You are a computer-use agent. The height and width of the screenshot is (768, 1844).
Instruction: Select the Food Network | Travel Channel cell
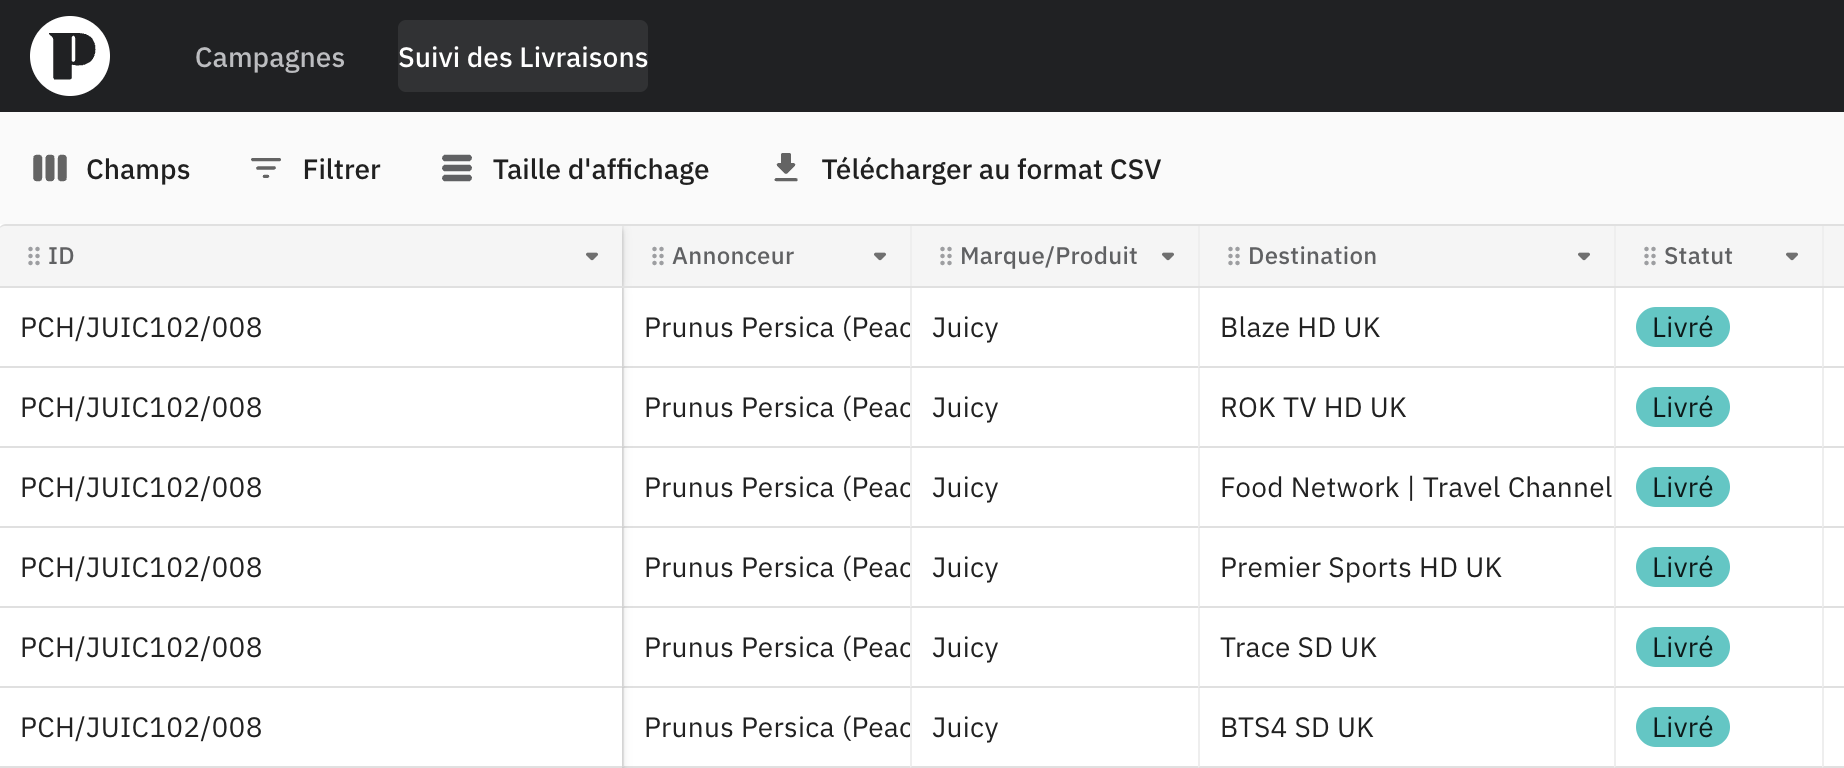tap(1407, 487)
